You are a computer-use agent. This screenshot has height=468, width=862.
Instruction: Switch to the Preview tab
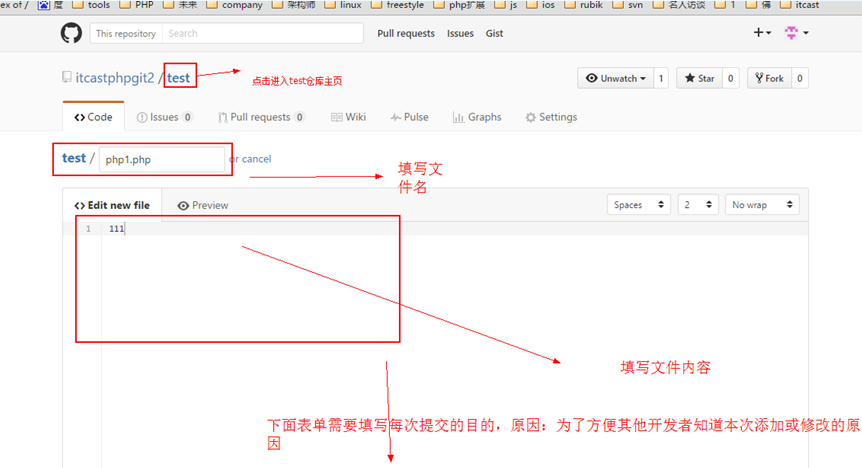pyautogui.click(x=203, y=205)
